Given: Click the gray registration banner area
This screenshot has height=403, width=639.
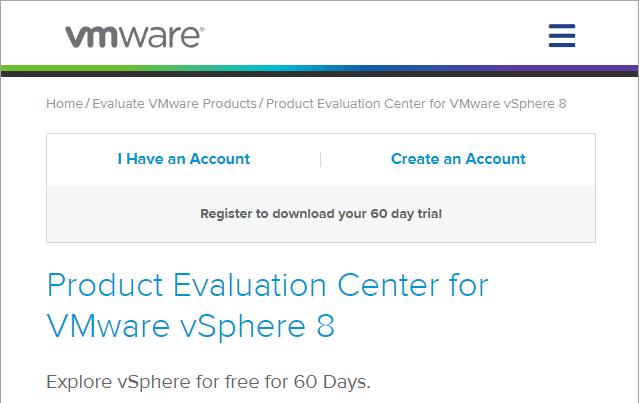Looking at the screenshot, I should pos(321,214).
